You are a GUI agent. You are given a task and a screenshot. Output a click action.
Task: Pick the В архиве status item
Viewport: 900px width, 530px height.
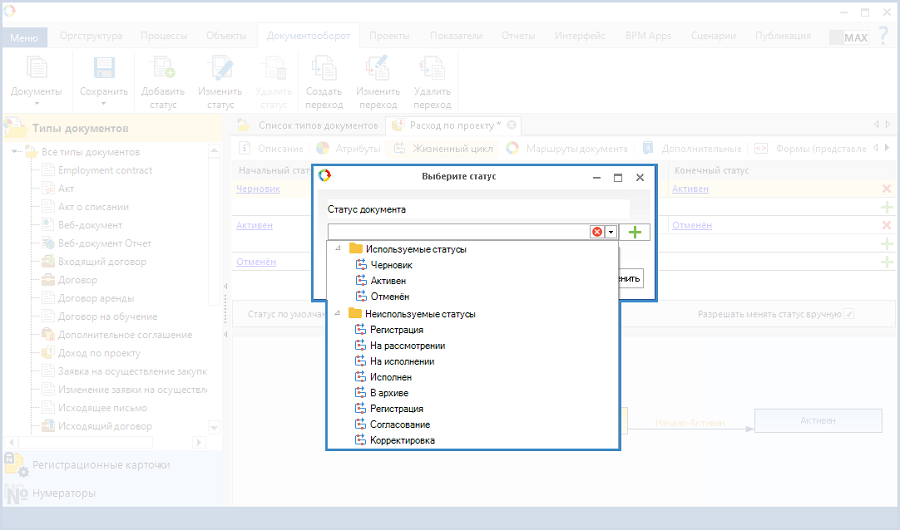click(x=389, y=393)
